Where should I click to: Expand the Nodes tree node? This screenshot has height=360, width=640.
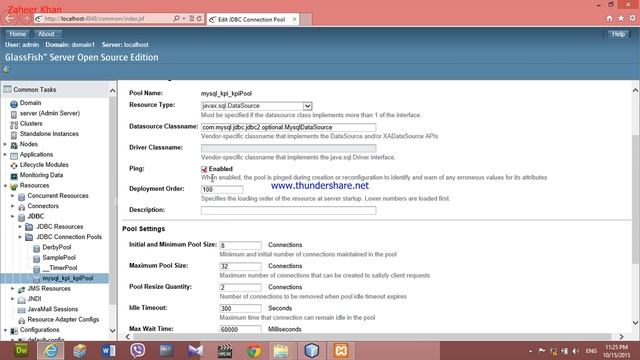(5, 144)
